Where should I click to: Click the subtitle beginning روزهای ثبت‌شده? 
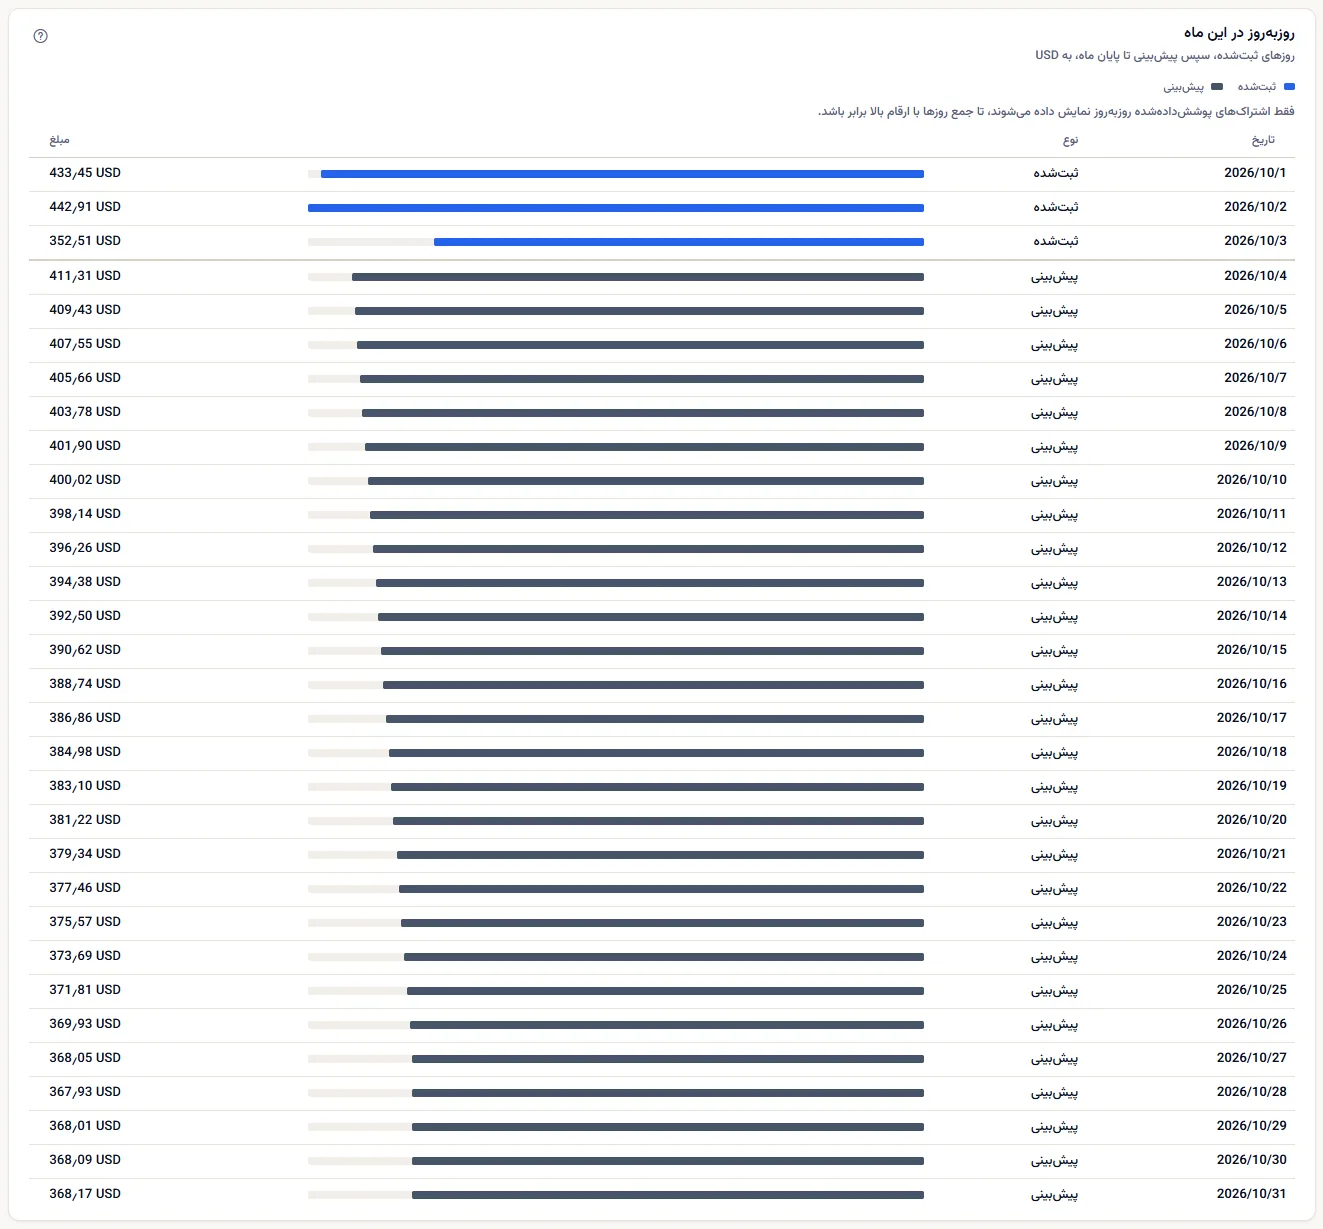tap(1165, 56)
